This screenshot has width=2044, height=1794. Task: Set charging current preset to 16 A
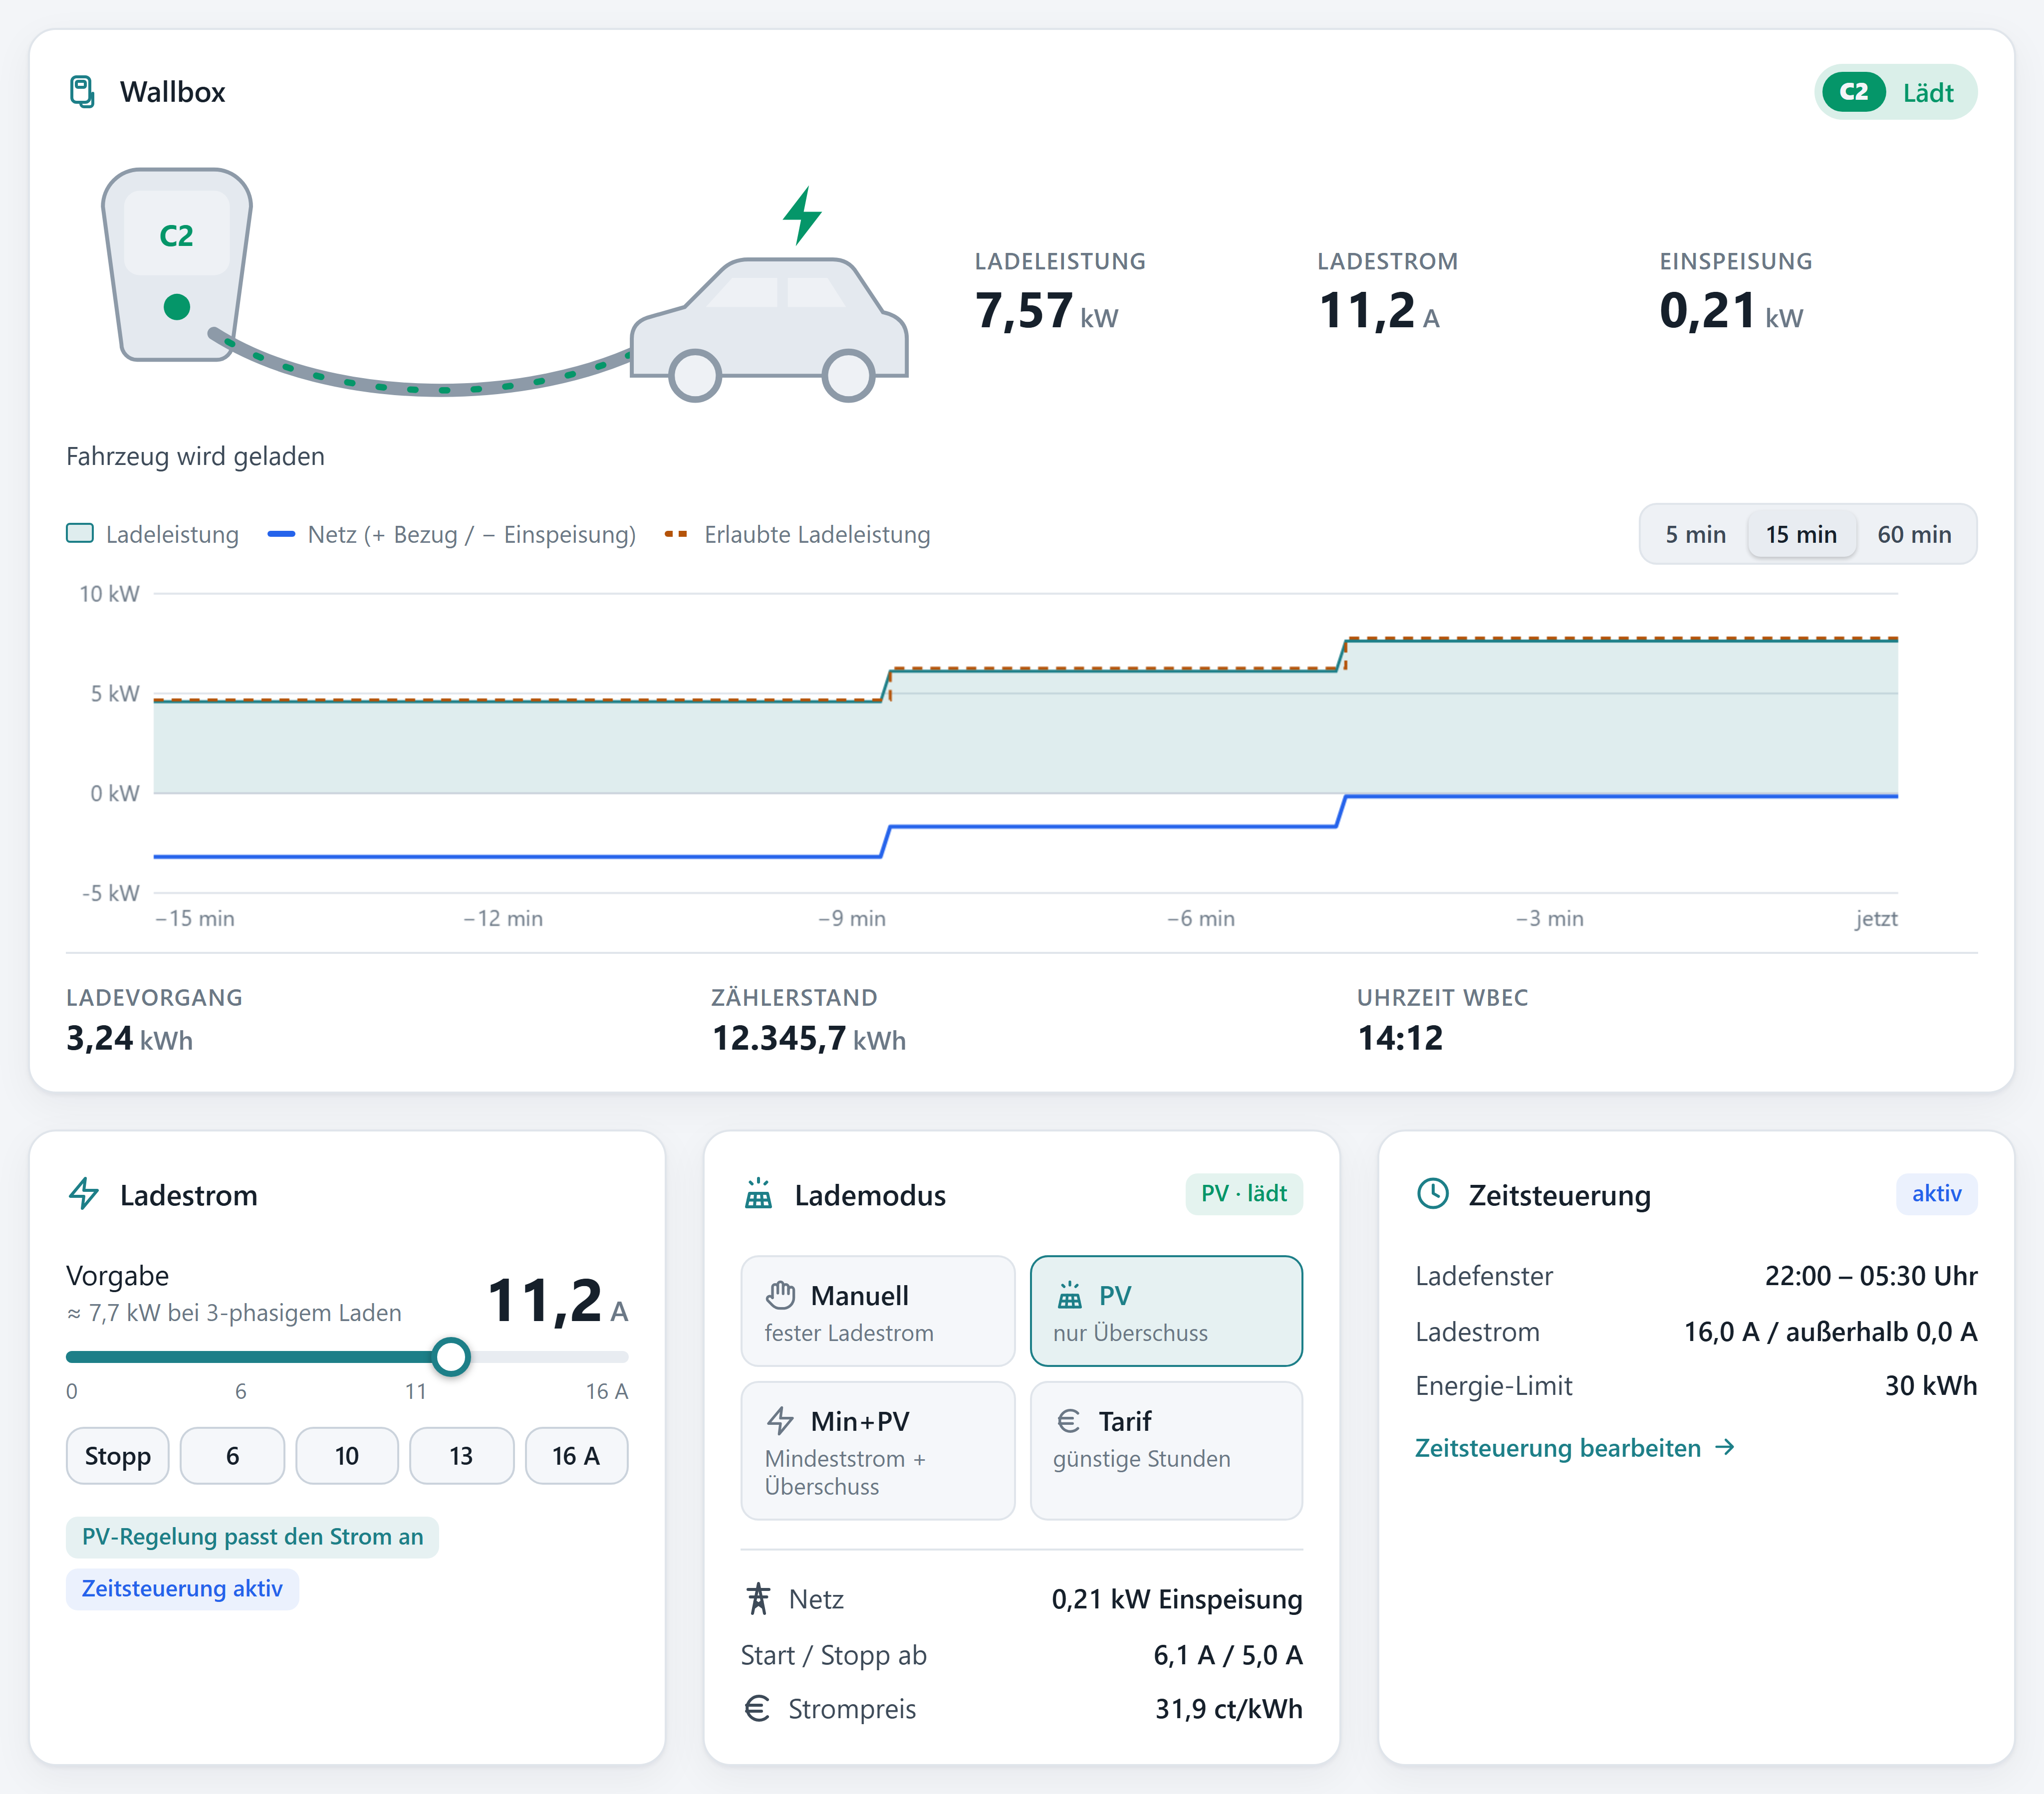coord(576,1456)
